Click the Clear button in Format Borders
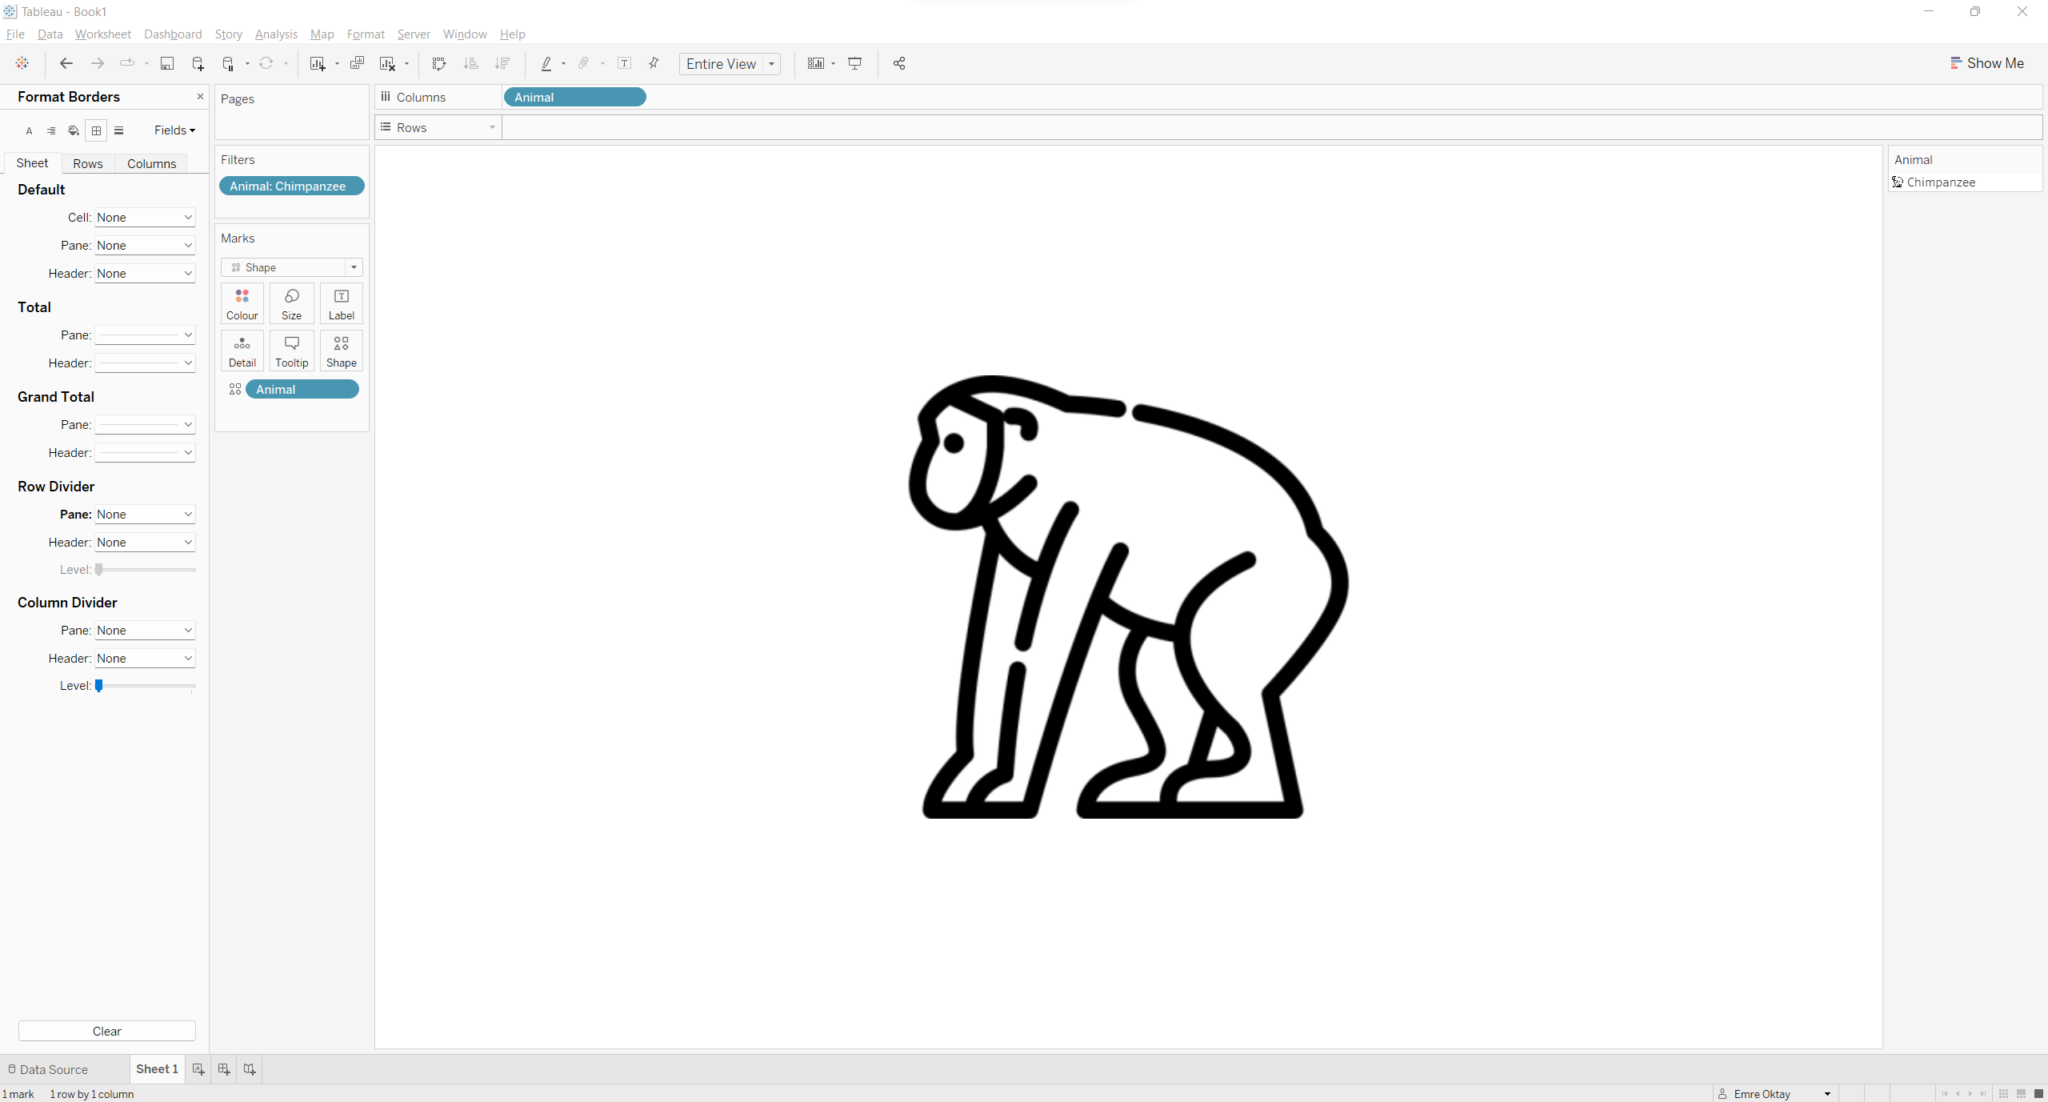Screen dimensions: 2048x1102 (106, 1031)
